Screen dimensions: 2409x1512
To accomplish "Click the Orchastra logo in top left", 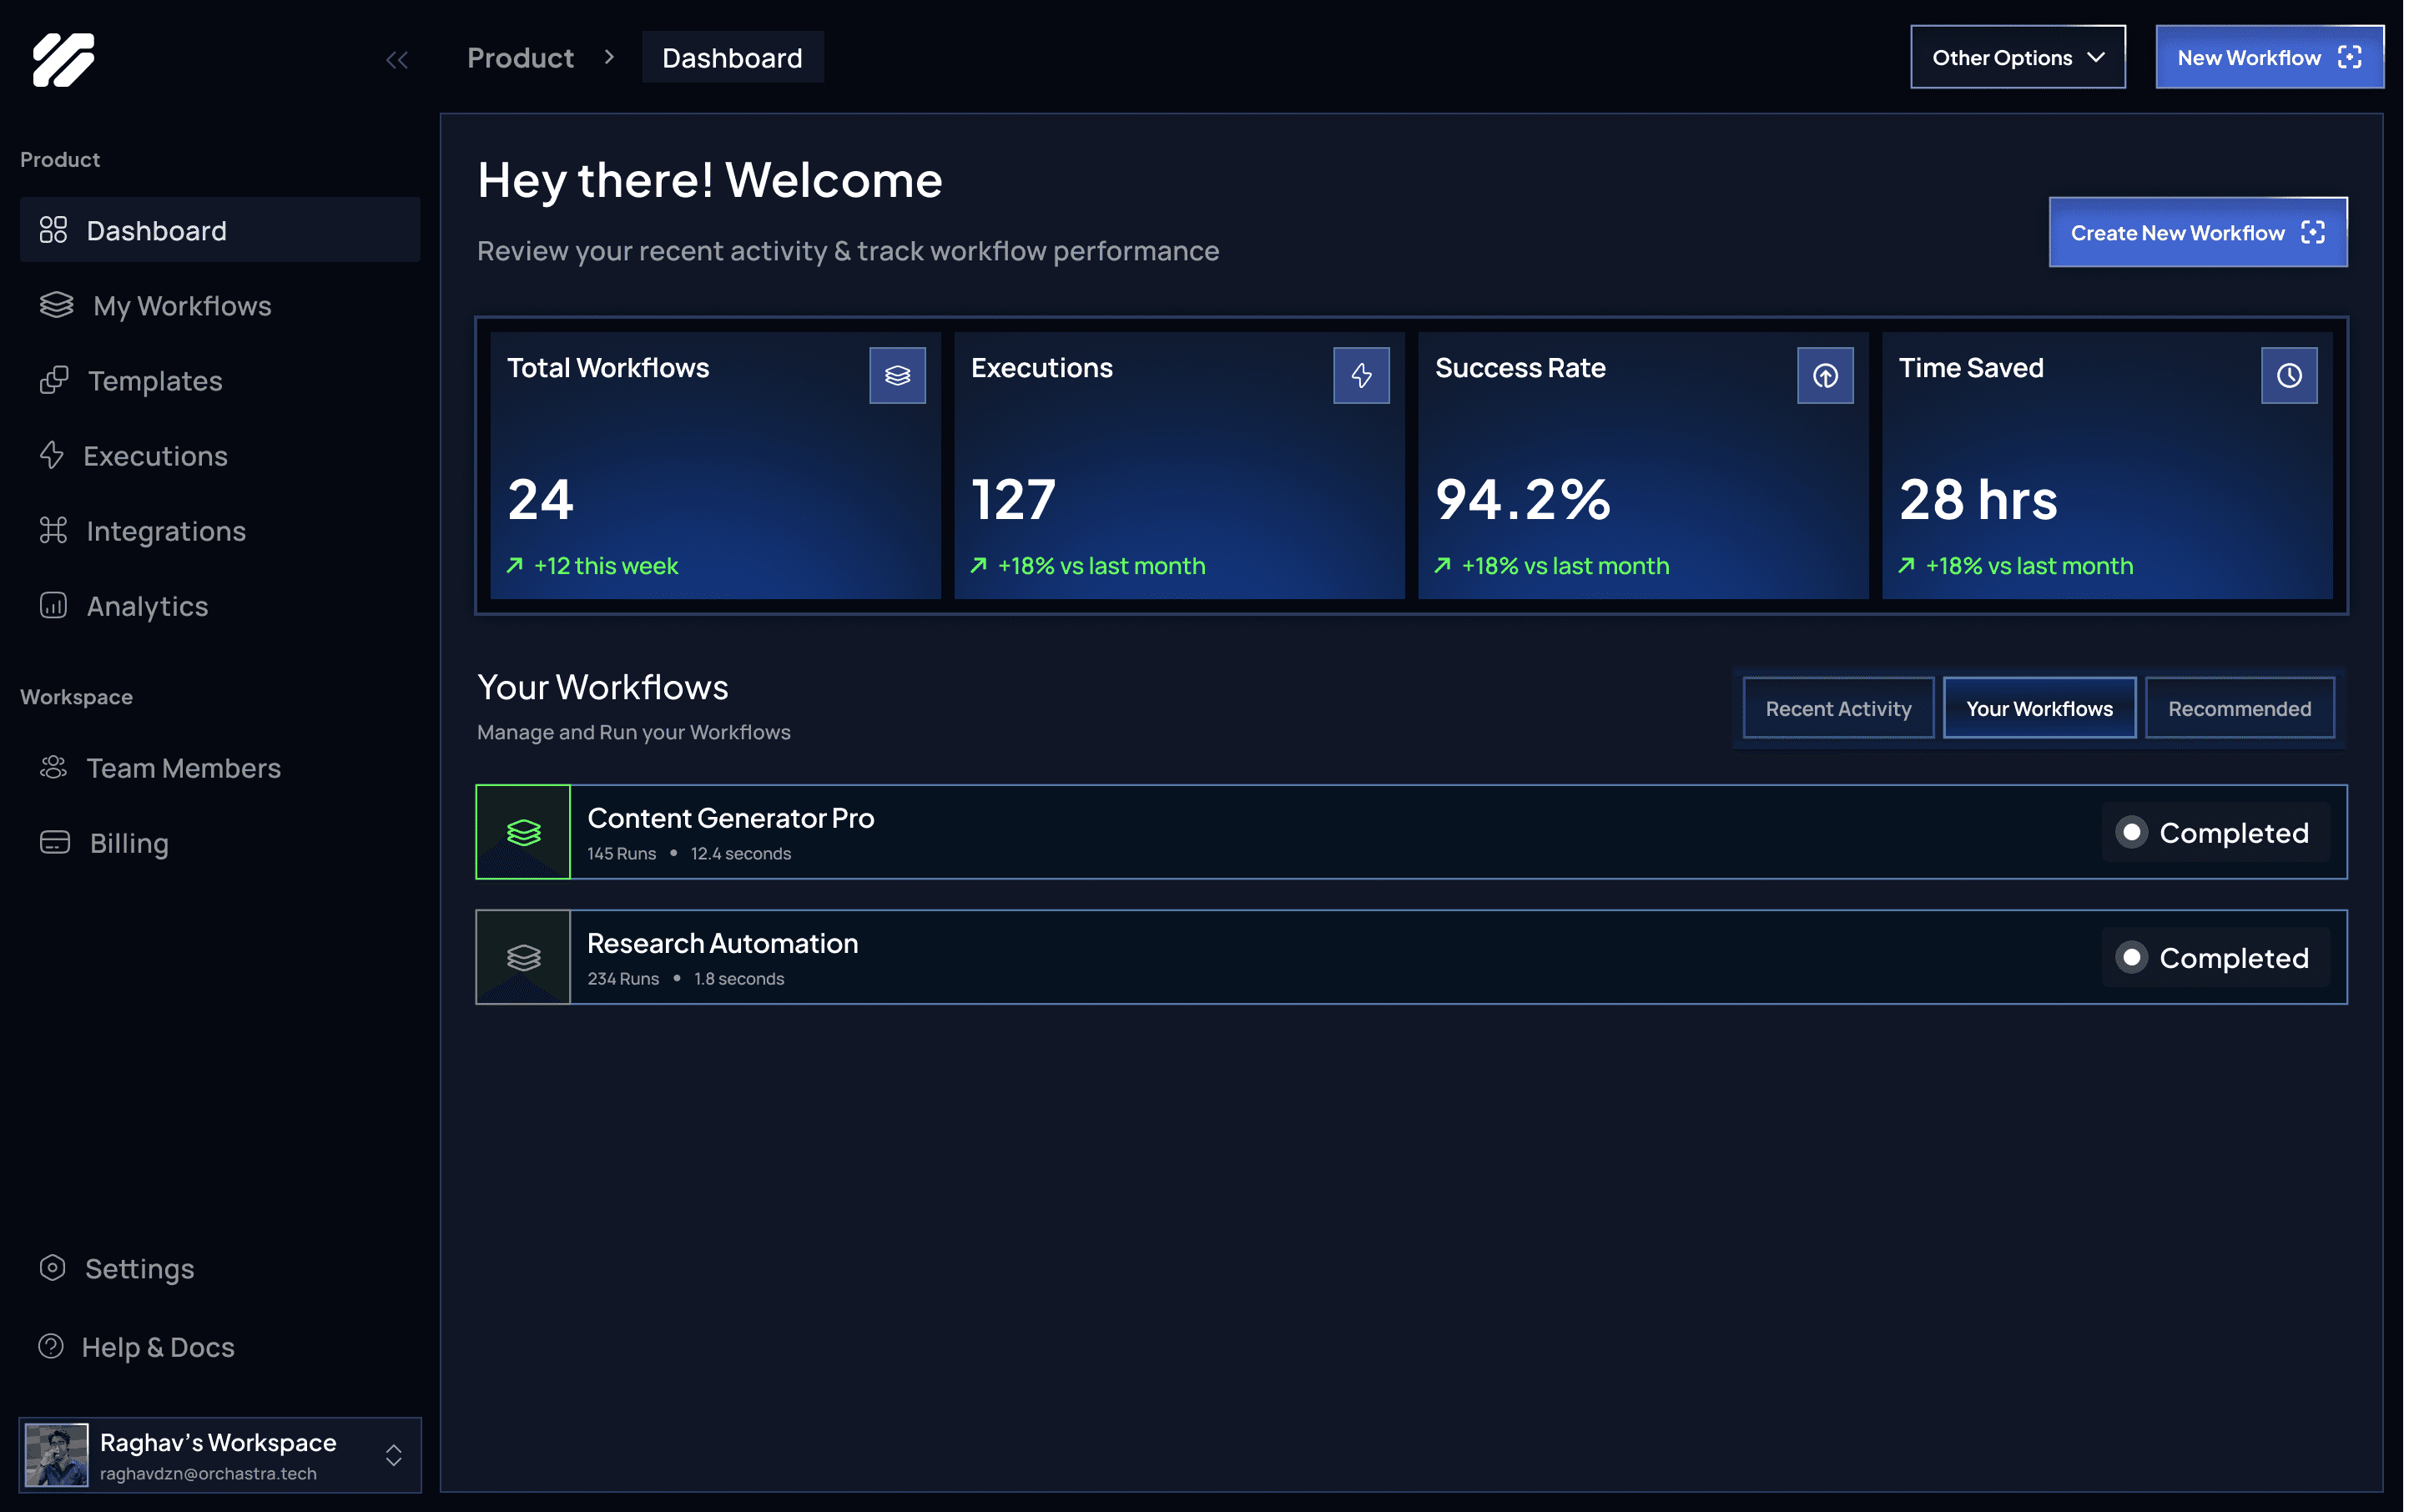I will click(63, 59).
